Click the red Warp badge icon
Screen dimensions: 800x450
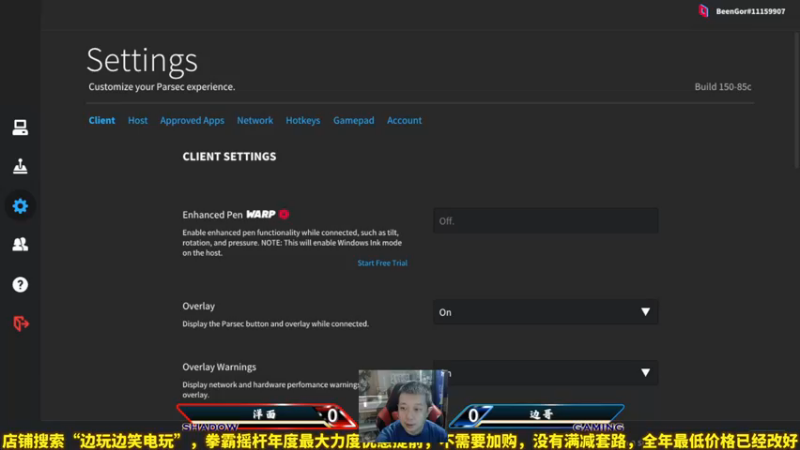284,214
